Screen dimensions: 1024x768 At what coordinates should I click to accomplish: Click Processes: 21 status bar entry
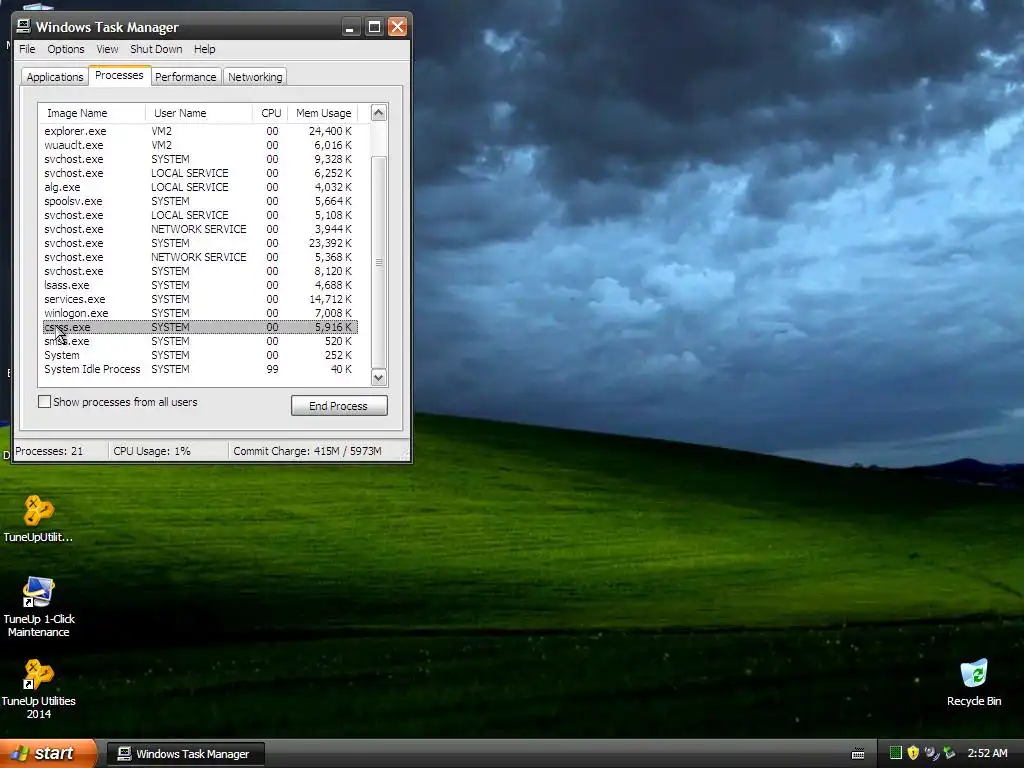coord(60,451)
